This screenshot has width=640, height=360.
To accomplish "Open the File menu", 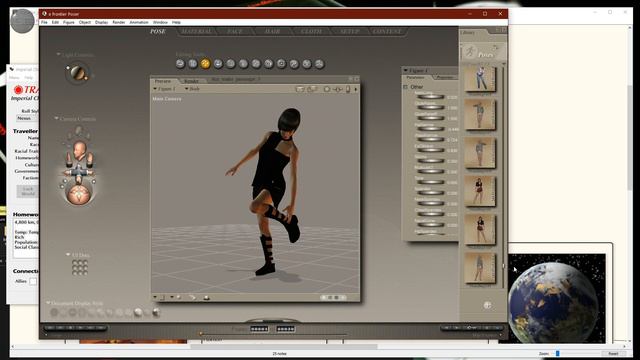I will coord(44,22).
